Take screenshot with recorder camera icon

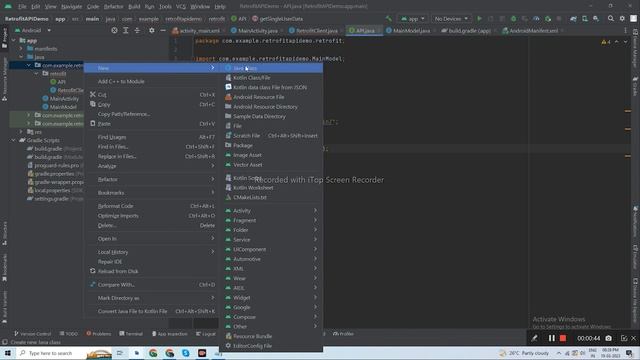(608, 338)
